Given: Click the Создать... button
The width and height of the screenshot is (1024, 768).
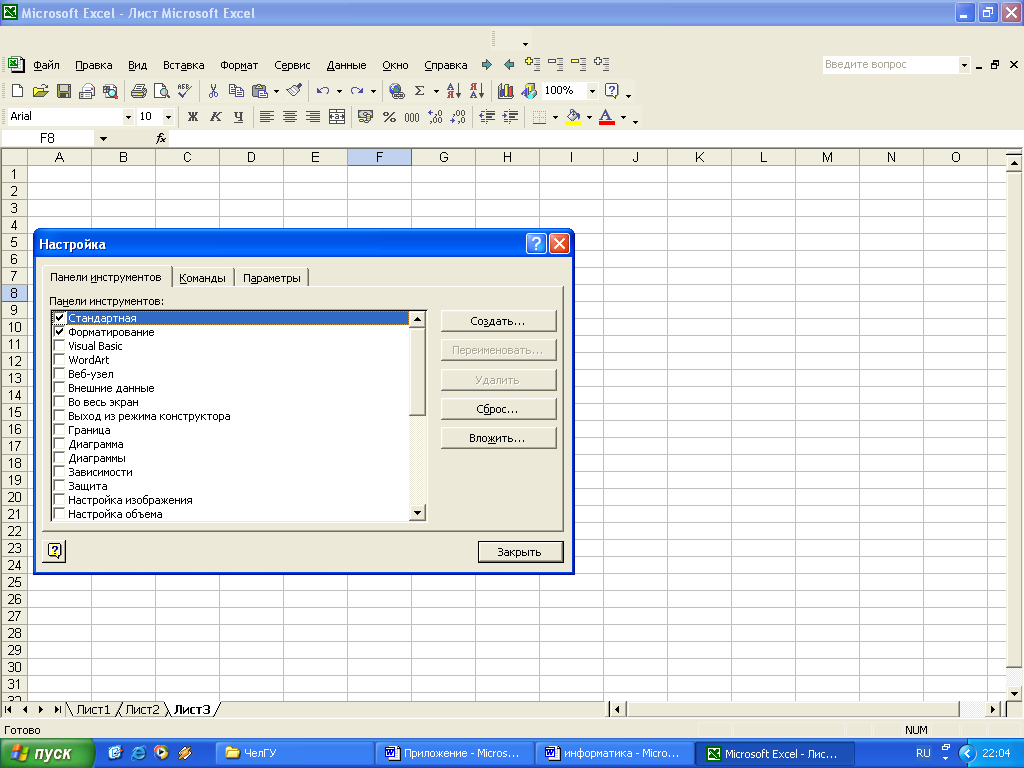Looking at the screenshot, I should pos(498,321).
